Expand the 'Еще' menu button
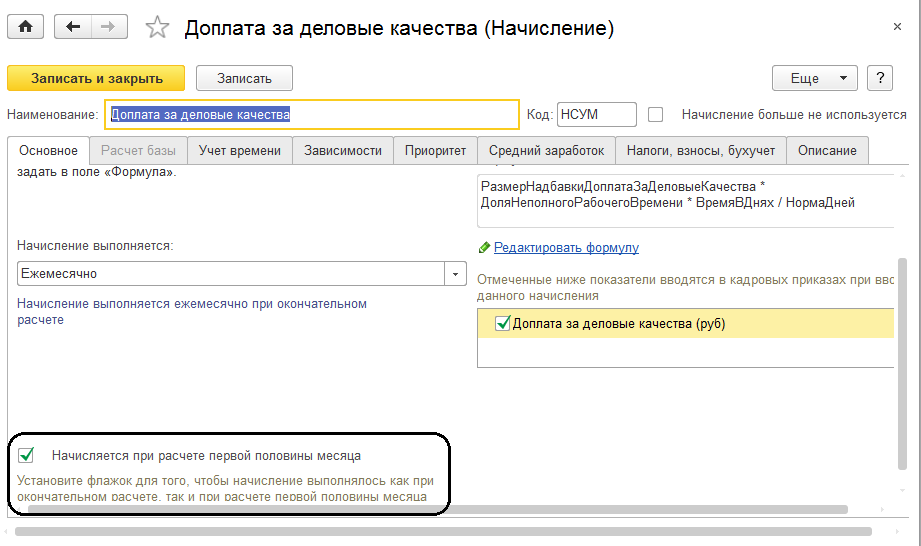 (815, 78)
